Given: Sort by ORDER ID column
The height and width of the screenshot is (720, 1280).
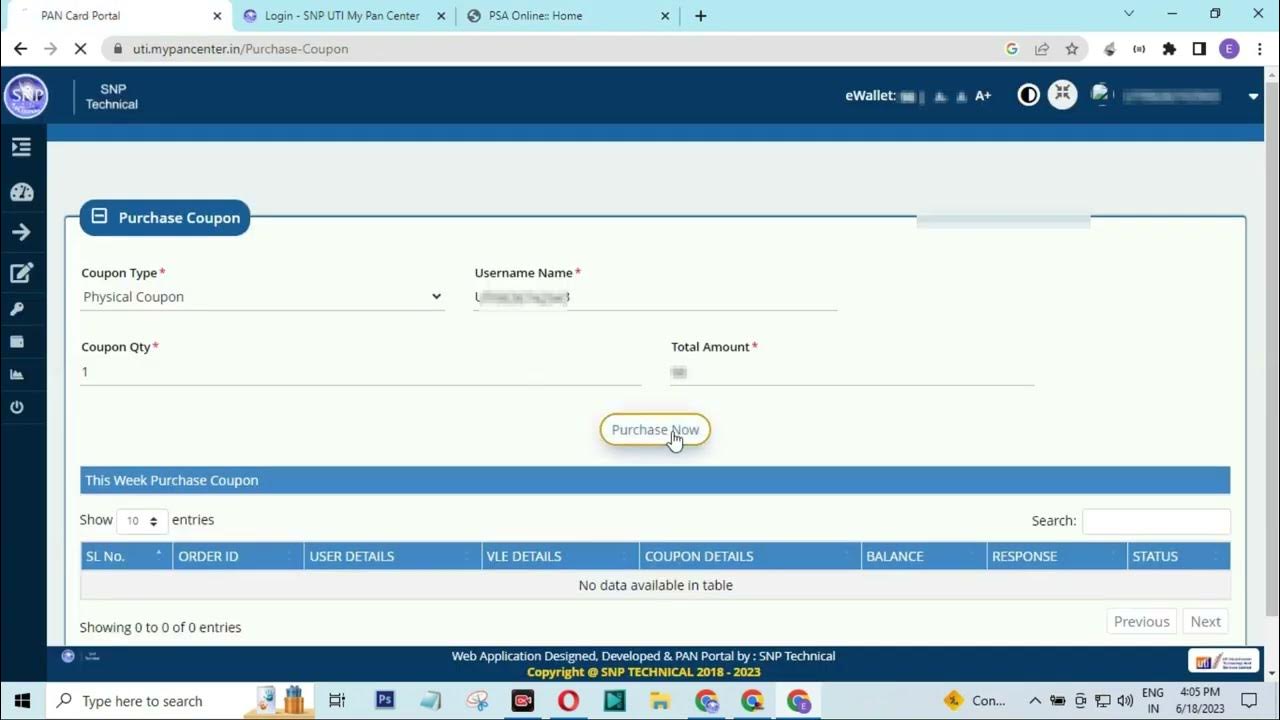Looking at the screenshot, I should (x=238, y=556).
